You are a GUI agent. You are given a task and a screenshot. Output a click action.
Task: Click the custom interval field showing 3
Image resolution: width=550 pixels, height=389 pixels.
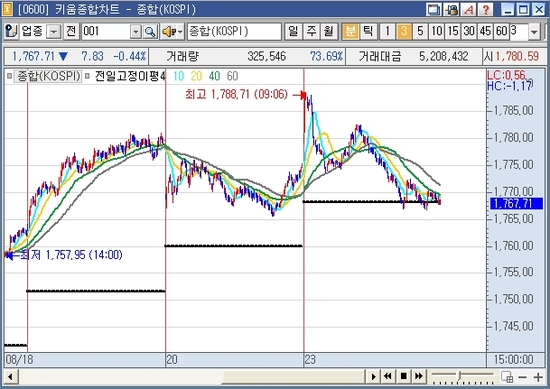(519, 32)
